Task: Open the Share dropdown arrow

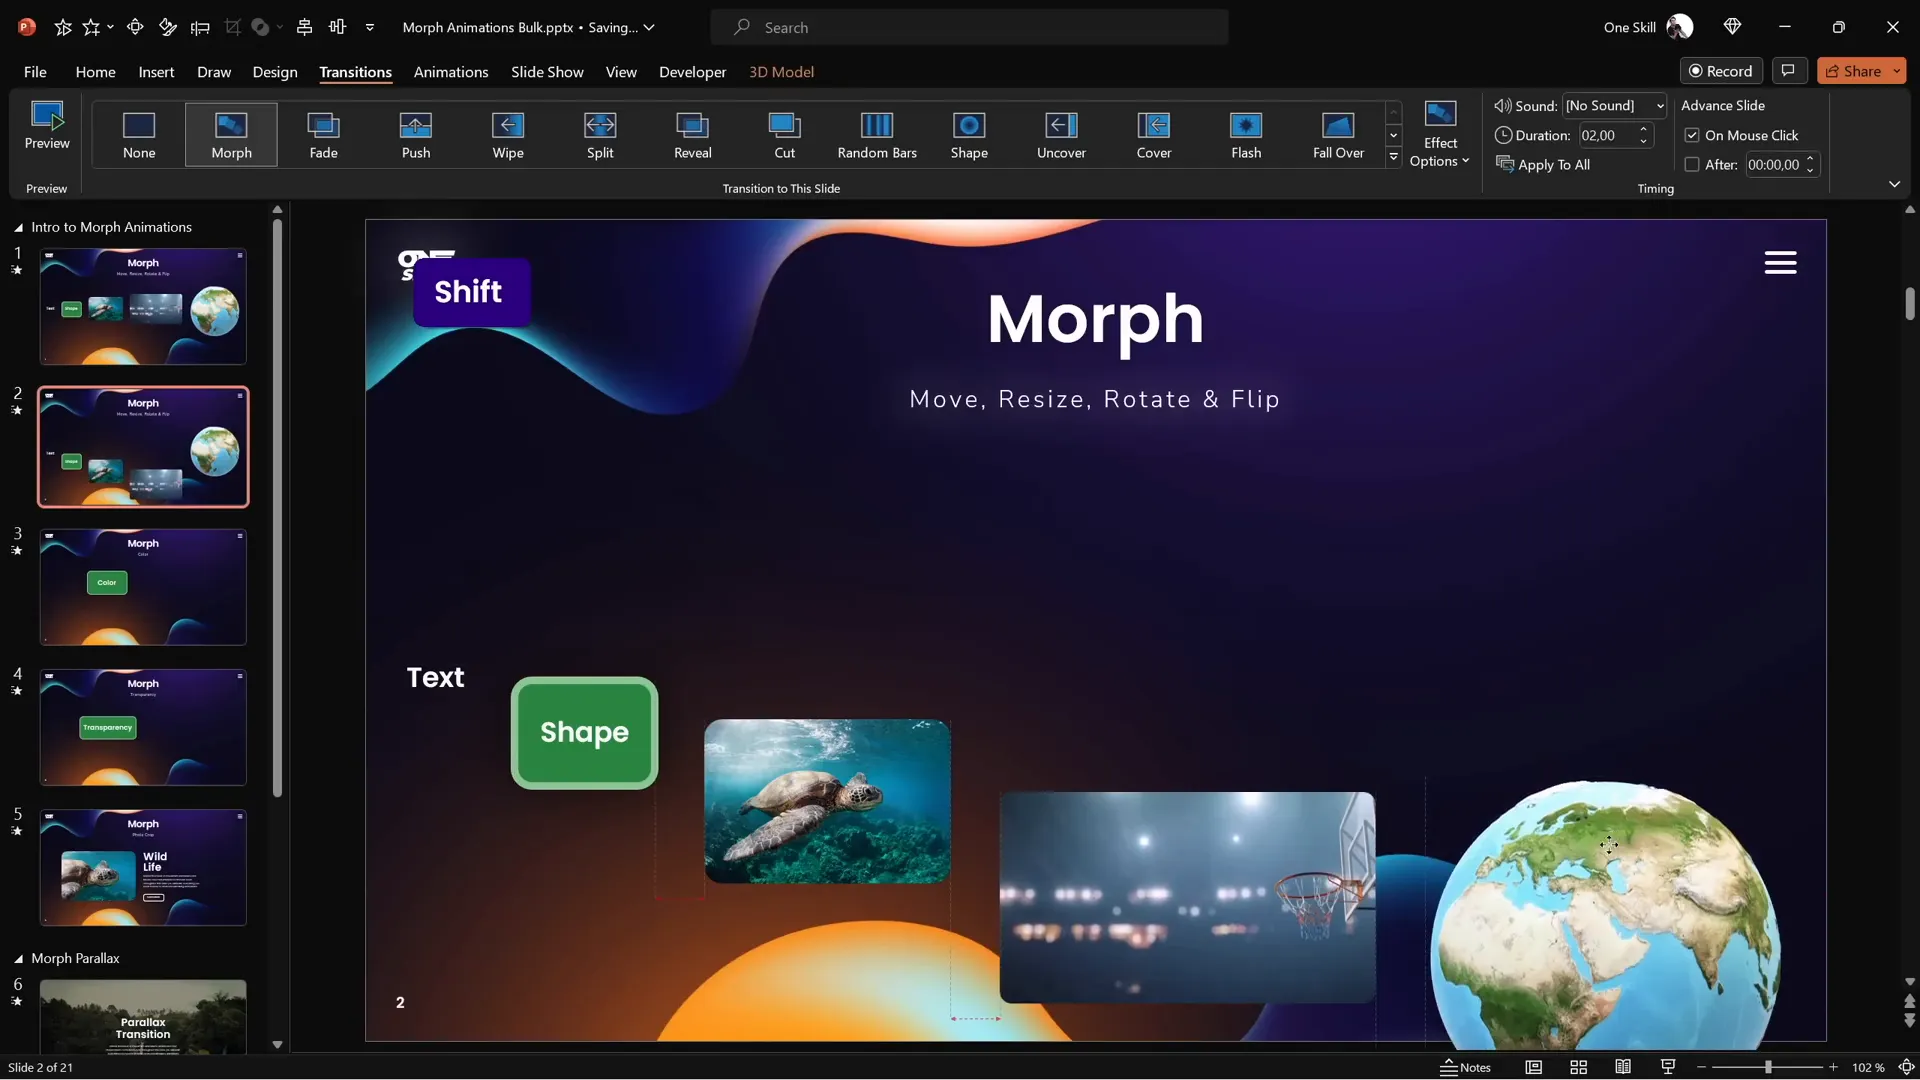Action: pos(1896,71)
